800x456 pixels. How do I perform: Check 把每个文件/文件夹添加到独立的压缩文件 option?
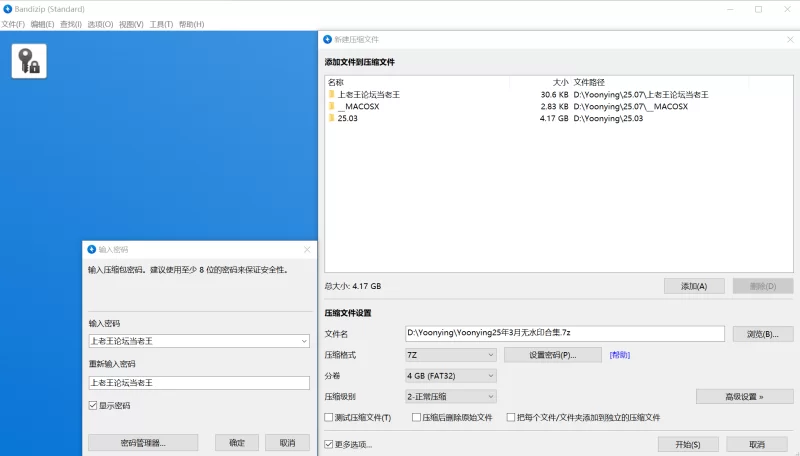[x=511, y=417]
